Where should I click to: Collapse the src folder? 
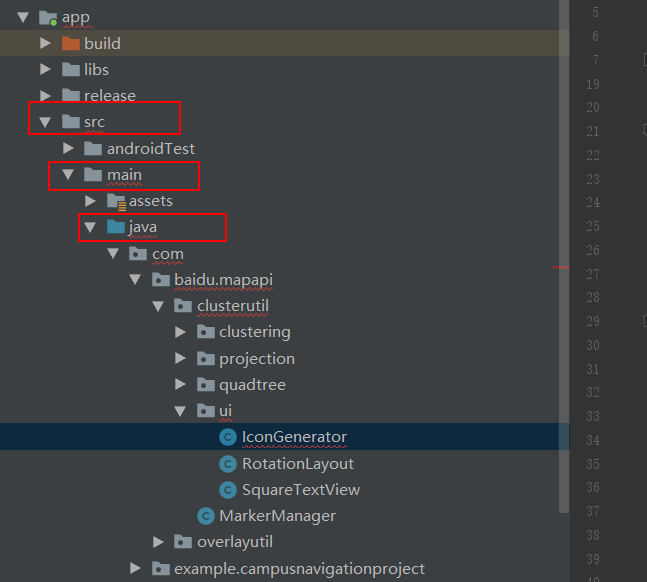point(45,122)
